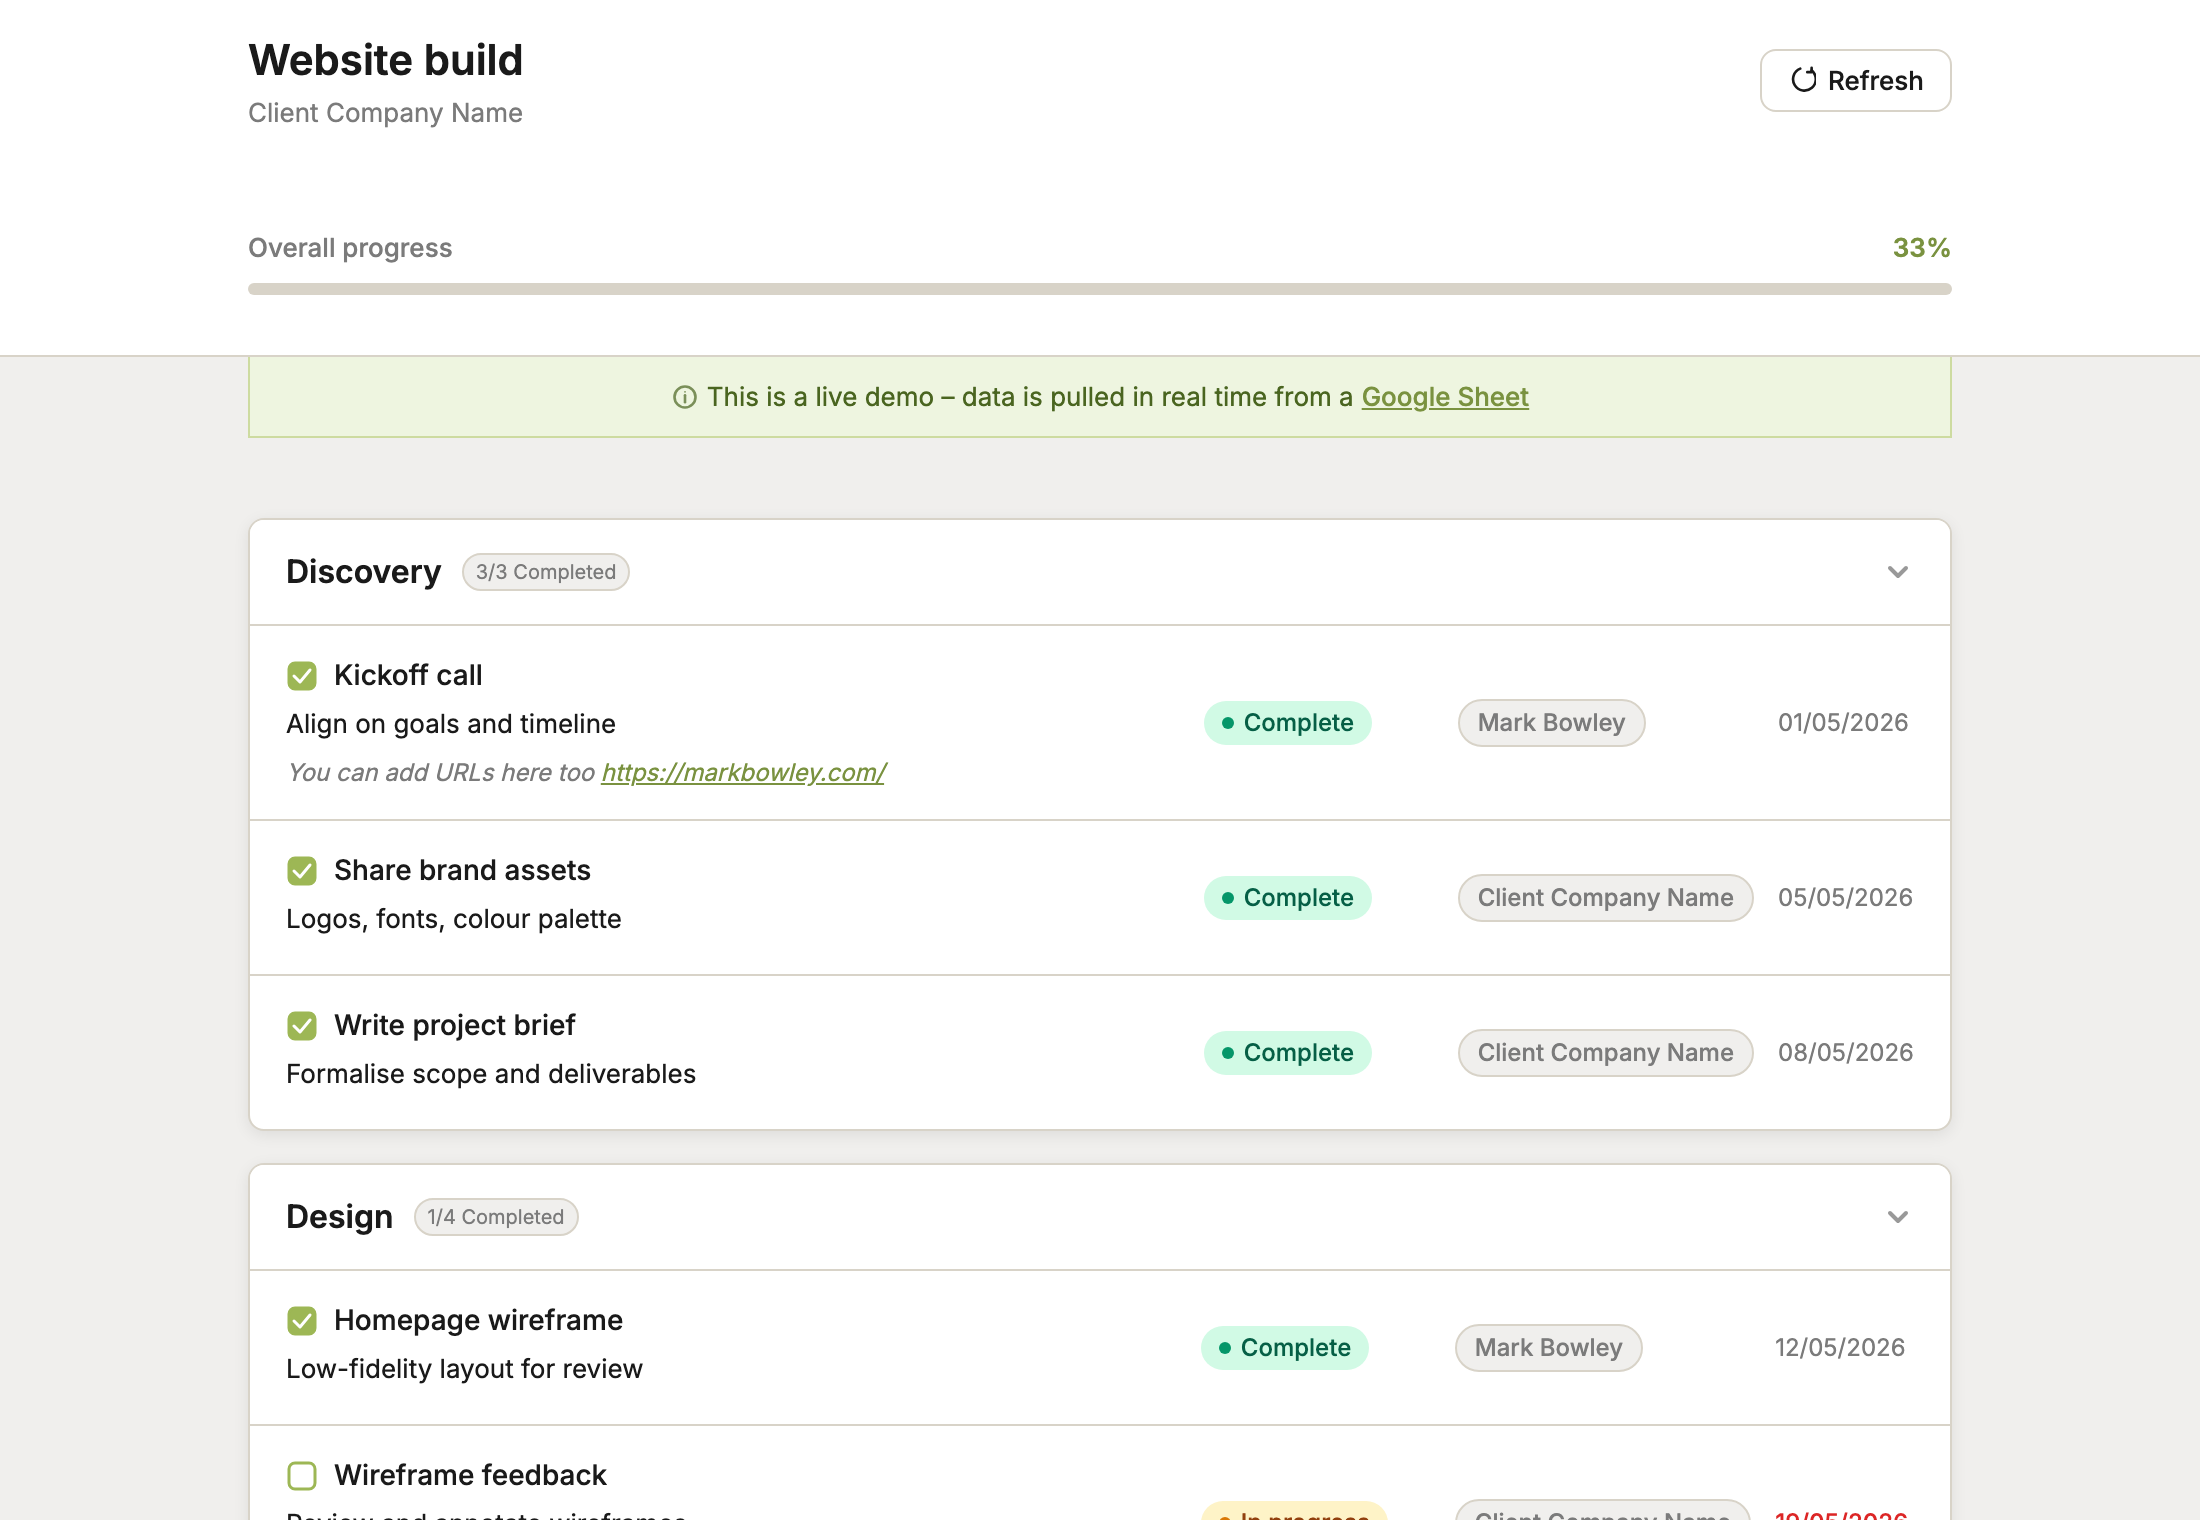Click the Homepage wireframe task title
The image size is (2200, 1520).
pos(478,1321)
